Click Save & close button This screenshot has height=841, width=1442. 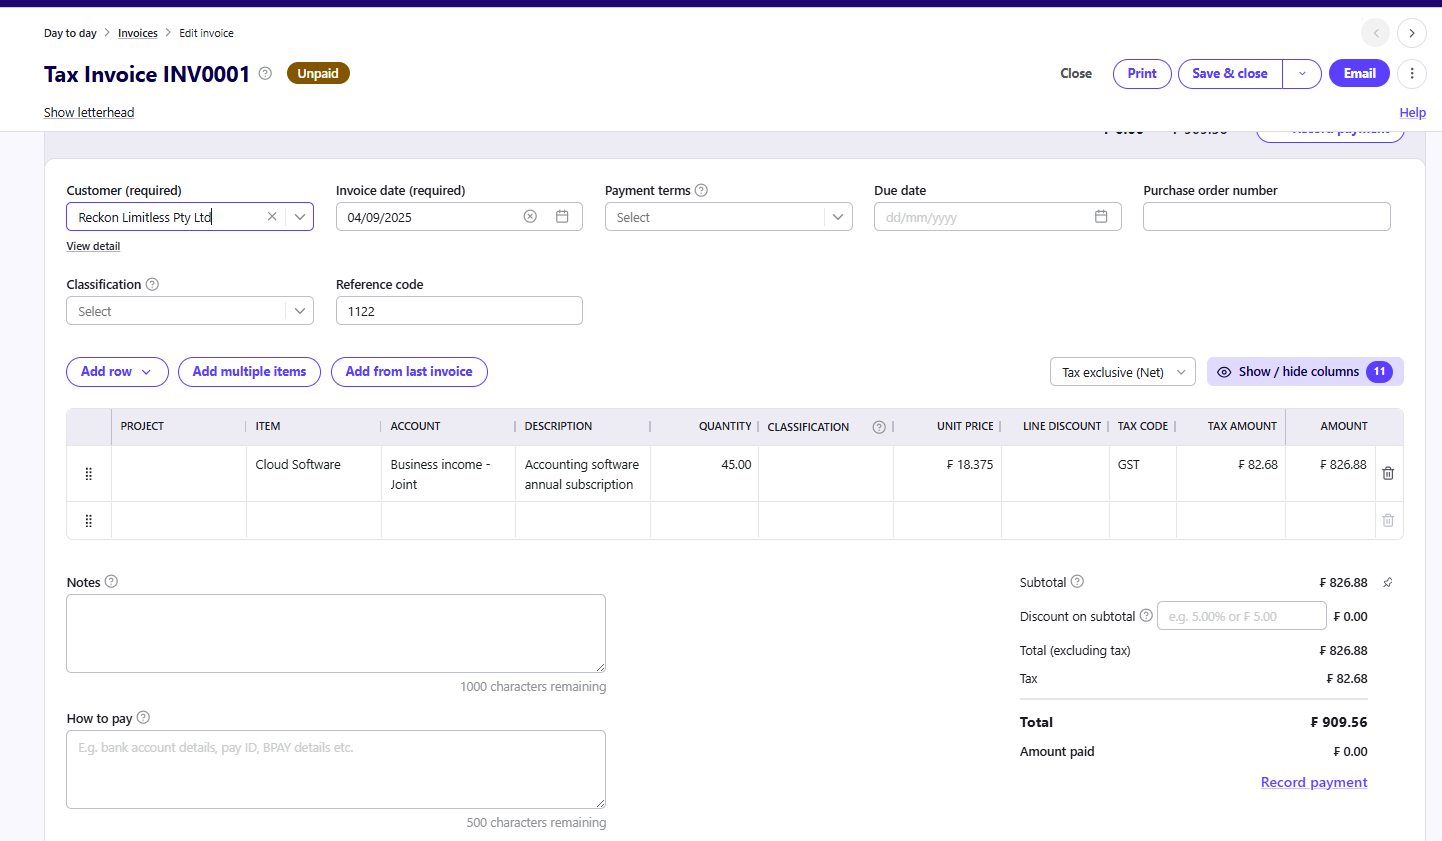[x=1230, y=73]
